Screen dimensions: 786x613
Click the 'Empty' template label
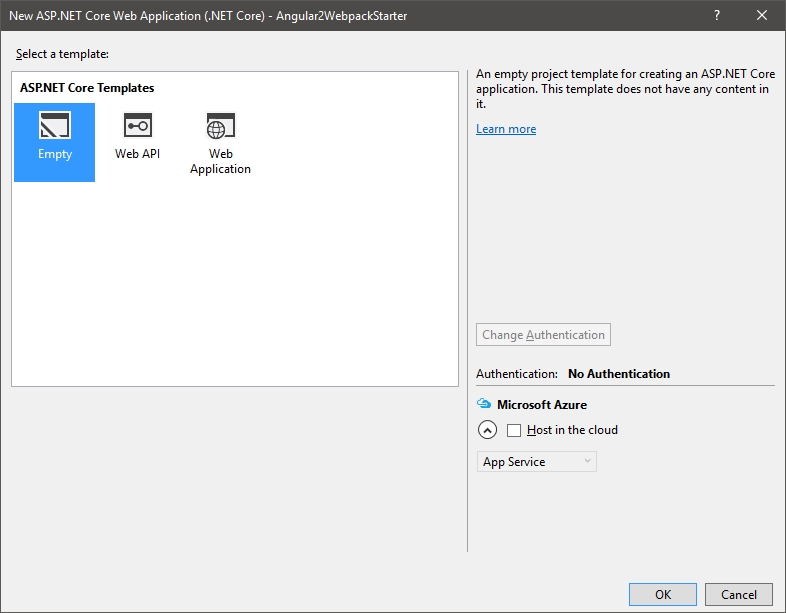pos(55,154)
